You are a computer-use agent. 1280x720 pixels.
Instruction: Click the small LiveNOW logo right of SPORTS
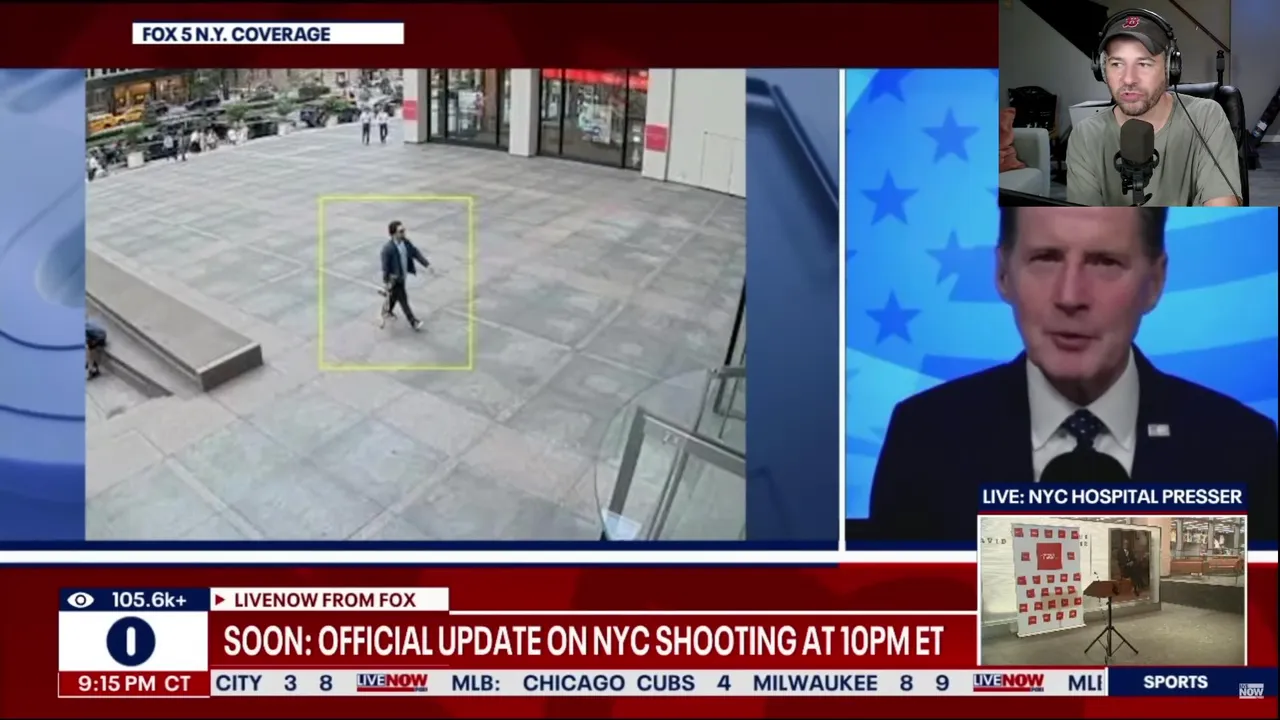tap(1251, 690)
